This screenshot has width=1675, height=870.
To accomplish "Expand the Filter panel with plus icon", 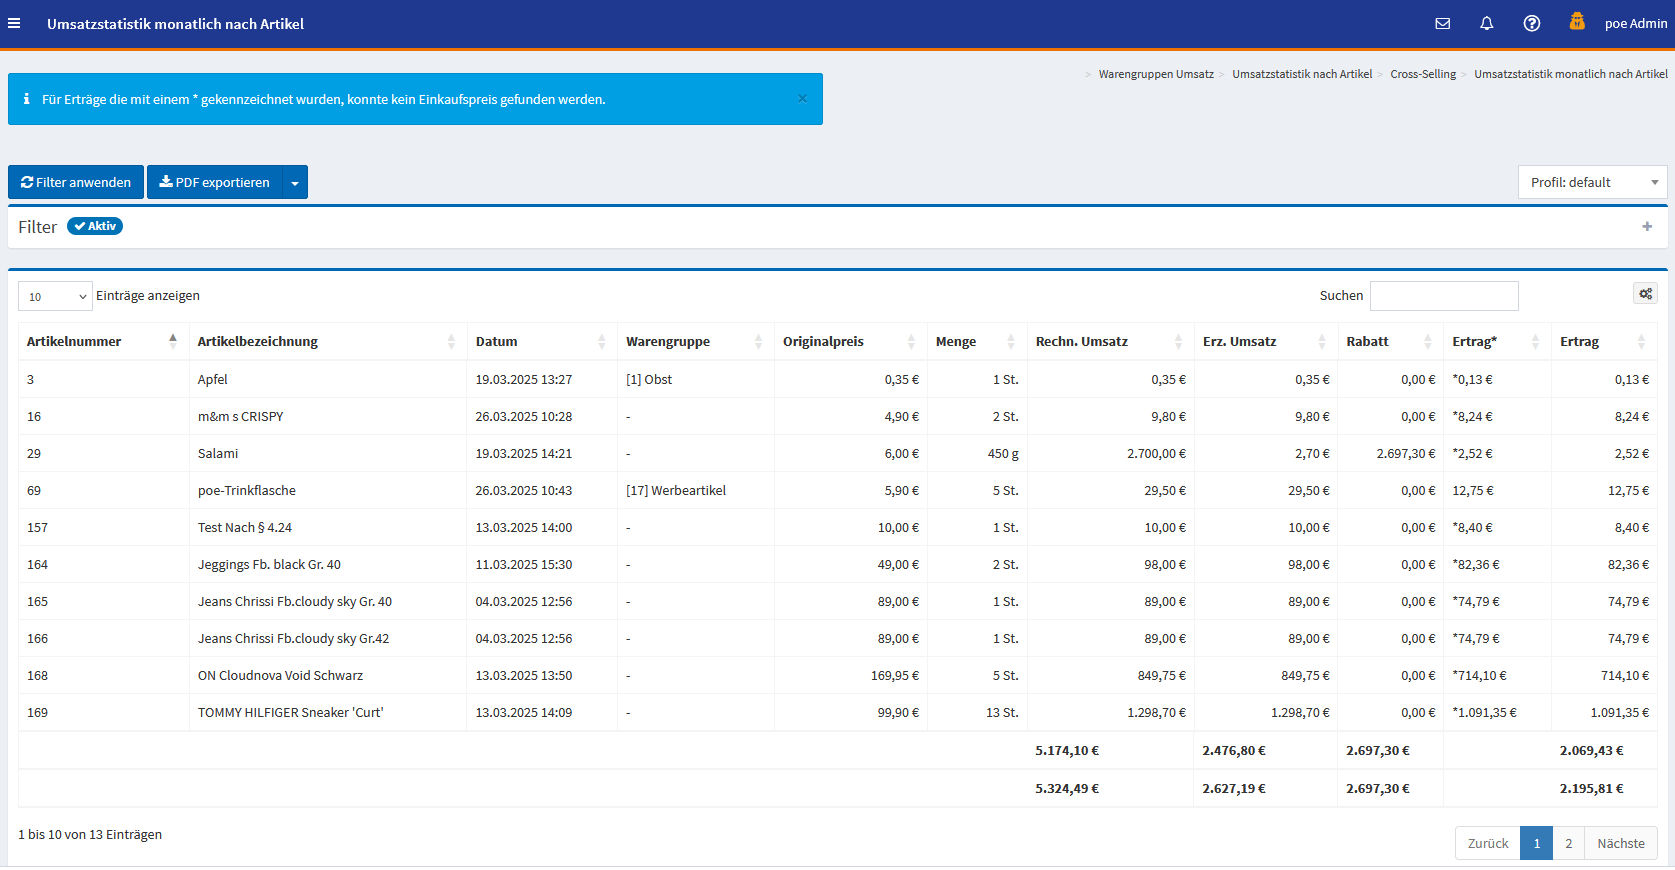I will click(x=1647, y=227).
